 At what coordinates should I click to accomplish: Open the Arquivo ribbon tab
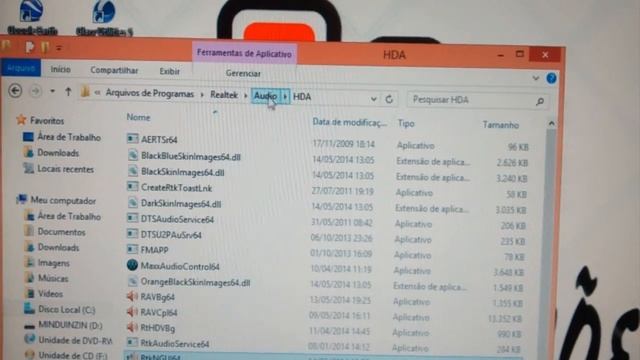click(21, 68)
